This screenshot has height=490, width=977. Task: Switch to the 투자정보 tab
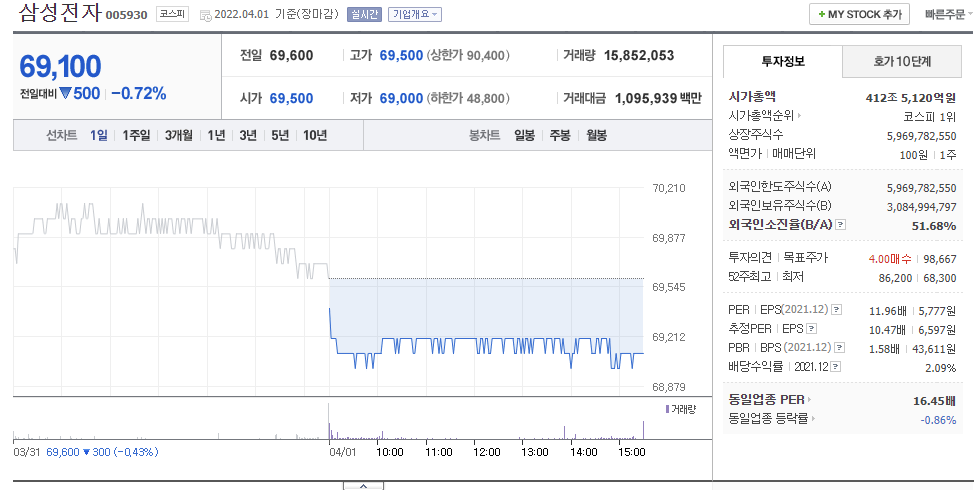tap(783, 61)
